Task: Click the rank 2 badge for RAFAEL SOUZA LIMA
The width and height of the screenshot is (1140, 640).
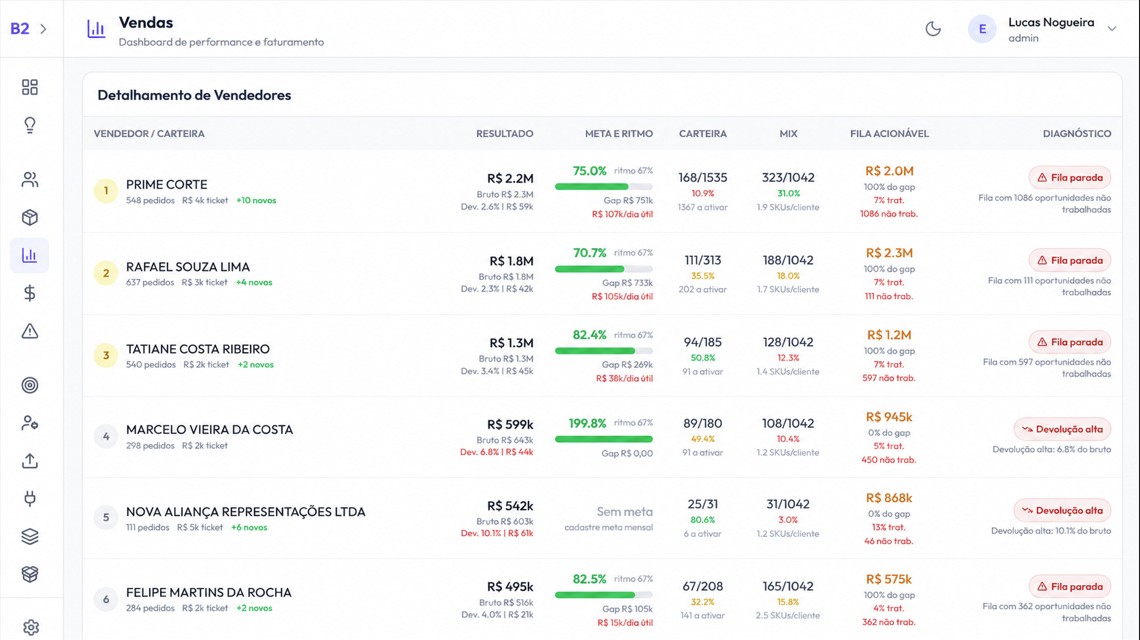Action: [x=105, y=273]
